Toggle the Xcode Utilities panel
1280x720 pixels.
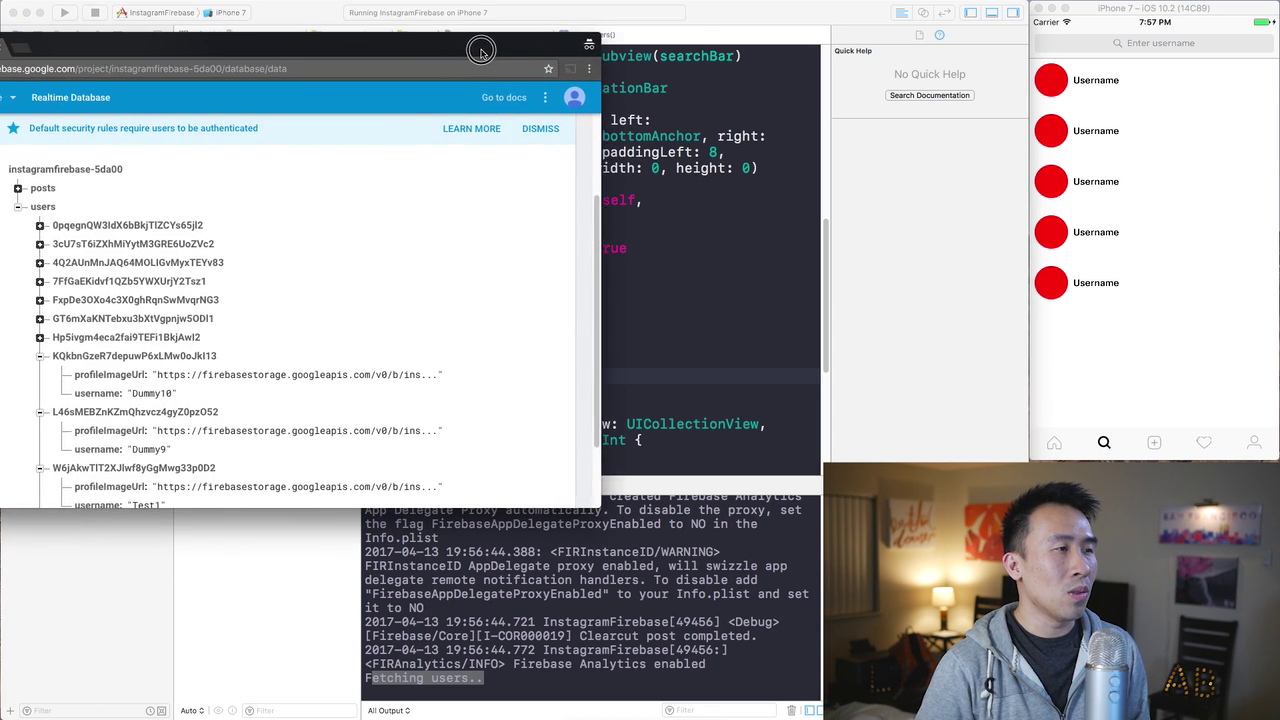[x=1013, y=13]
